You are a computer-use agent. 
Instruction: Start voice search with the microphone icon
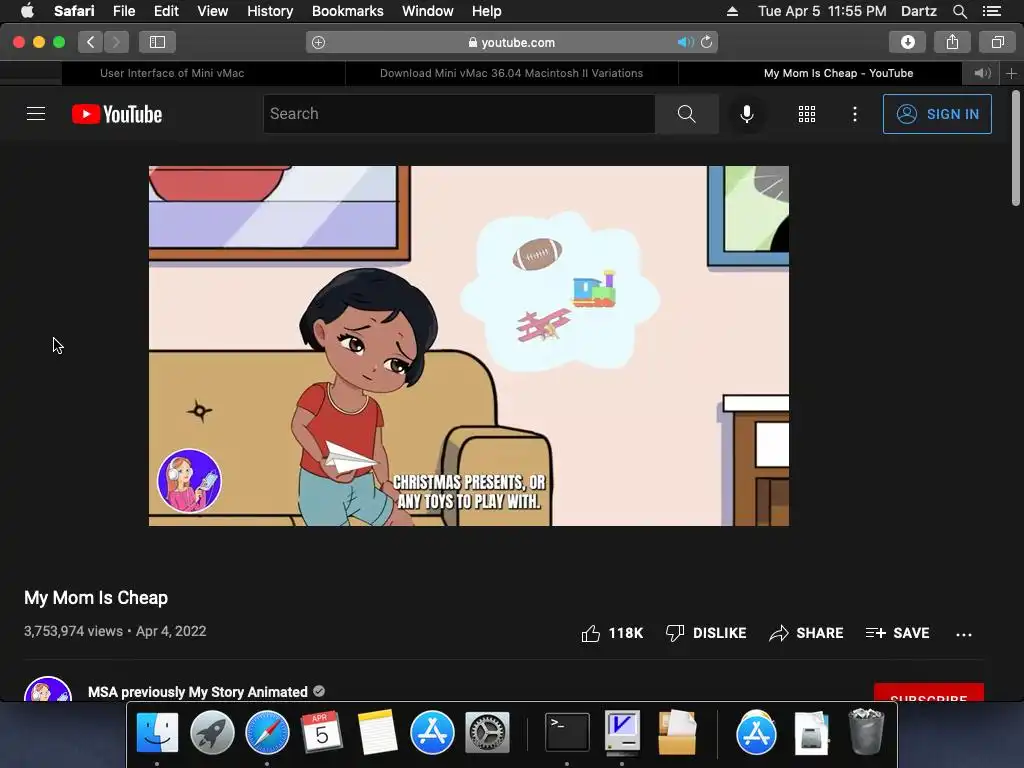[x=746, y=114]
